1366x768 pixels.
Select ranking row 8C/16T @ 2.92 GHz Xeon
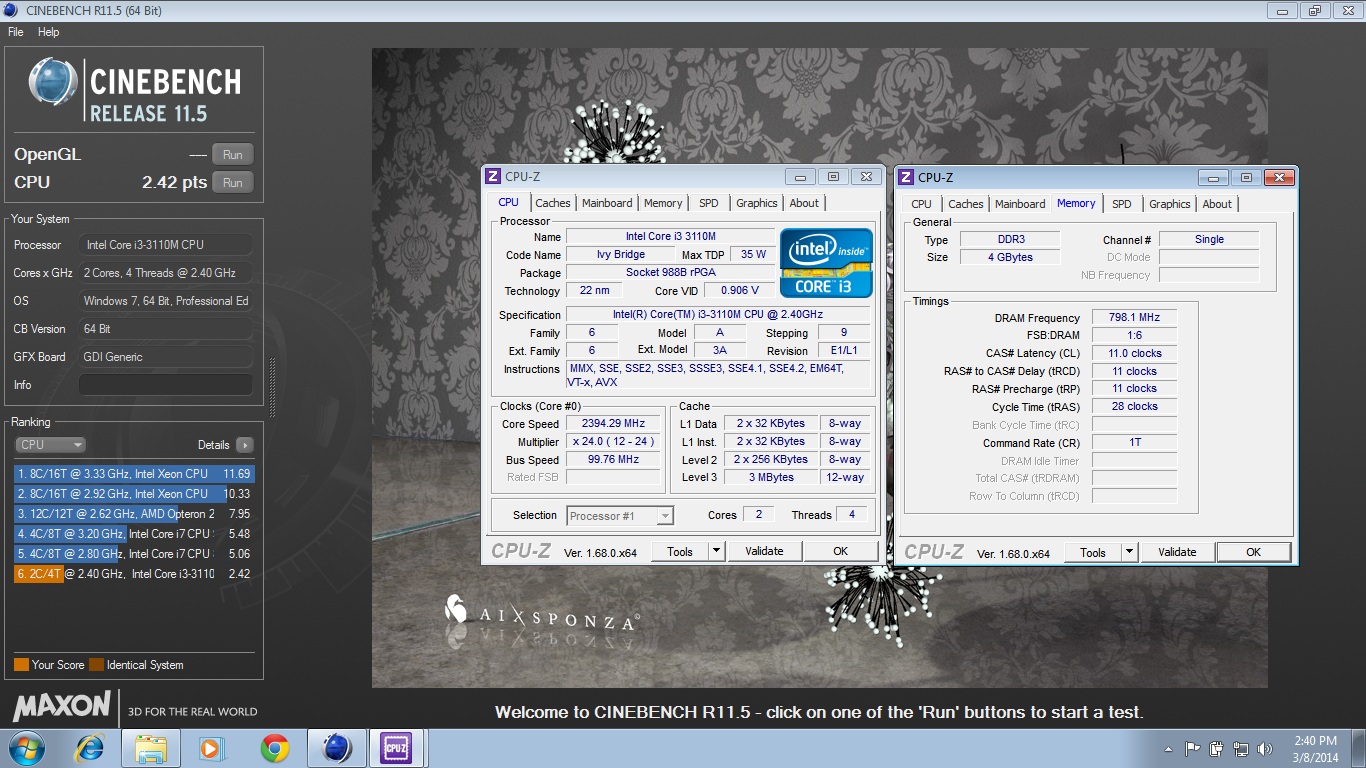134,494
